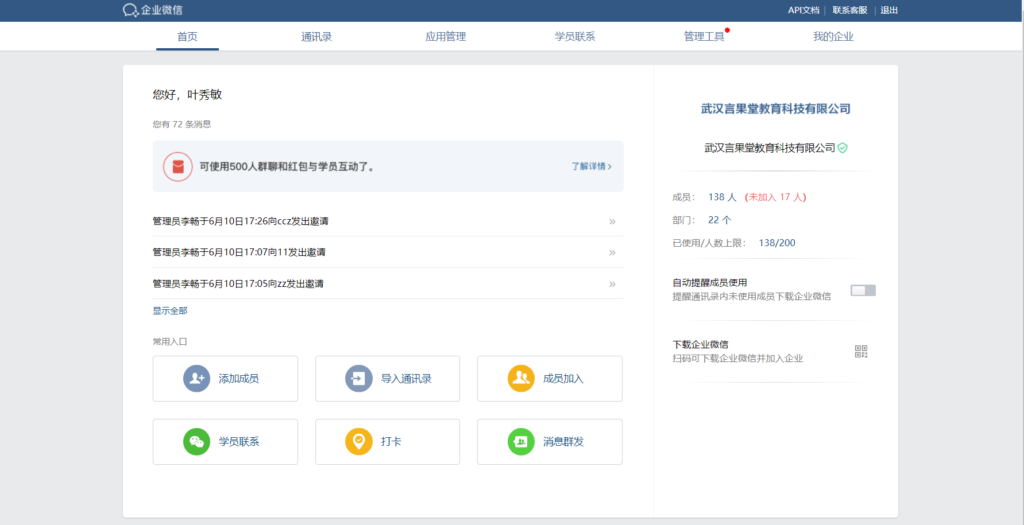Viewport: 1024px width, 525px height.
Task: Click the 138 人 member count
Action: 722,197
